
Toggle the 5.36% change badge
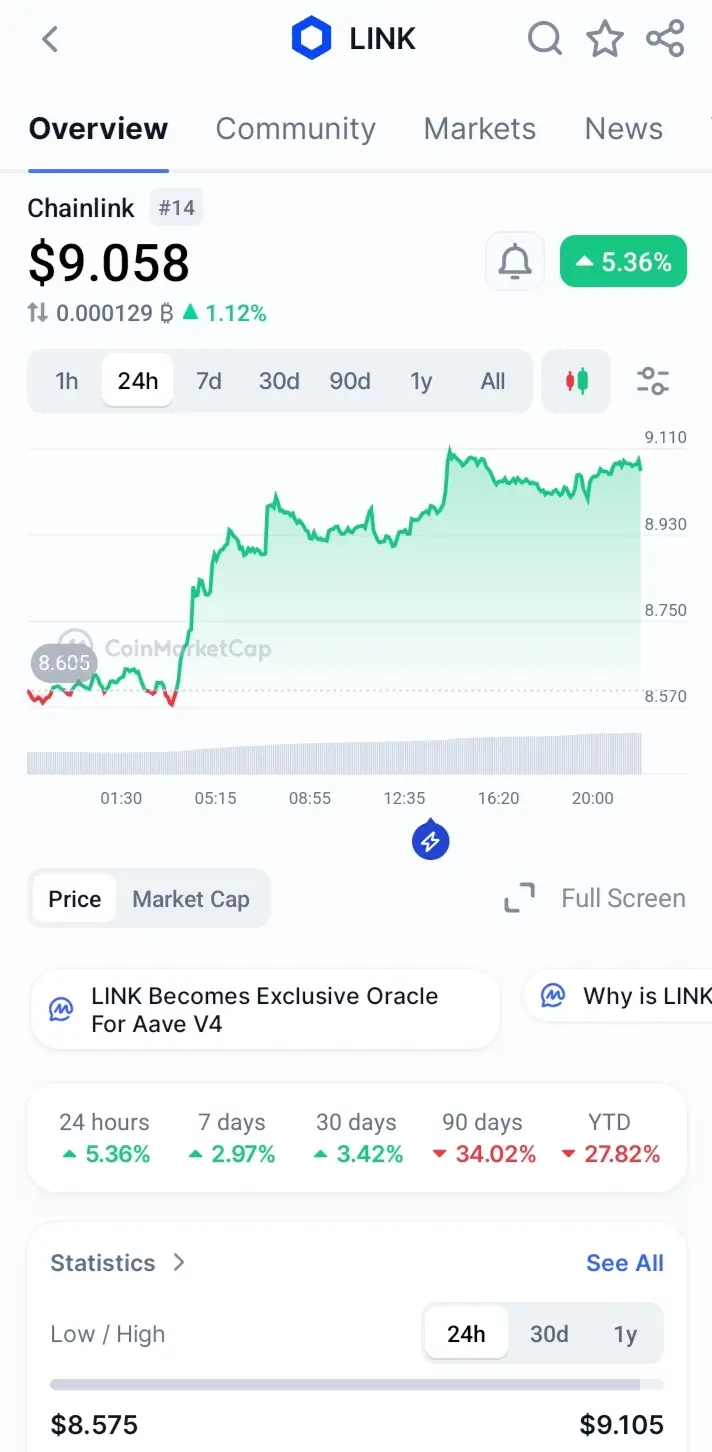pos(623,262)
